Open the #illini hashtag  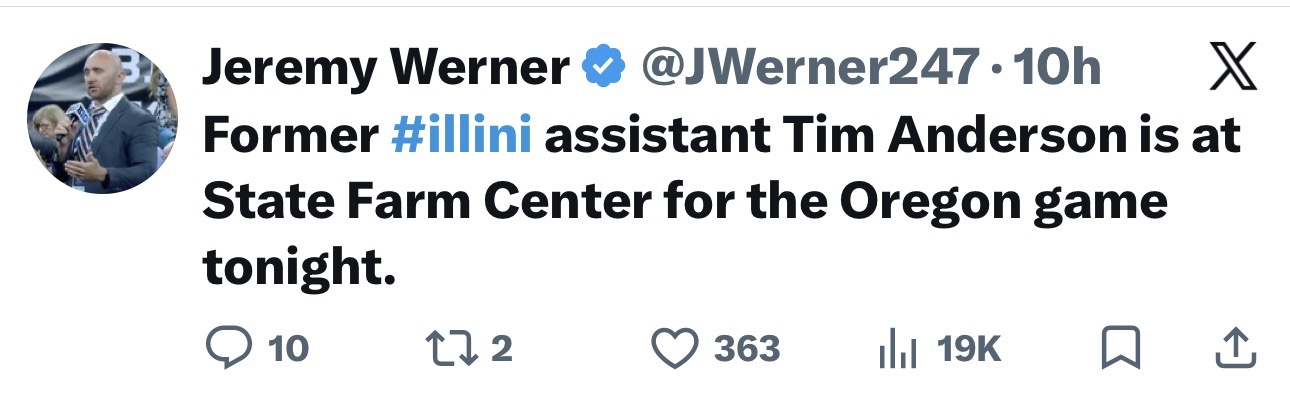click(462, 136)
